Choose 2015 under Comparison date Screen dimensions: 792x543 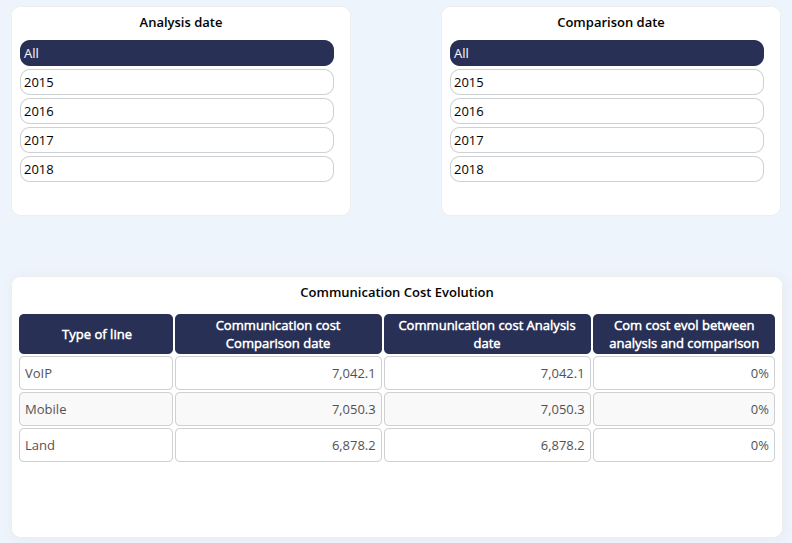click(606, 82)
